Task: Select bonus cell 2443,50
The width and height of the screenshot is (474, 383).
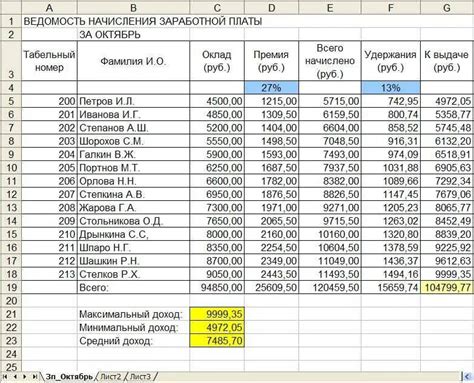Action: click(272, 274)
